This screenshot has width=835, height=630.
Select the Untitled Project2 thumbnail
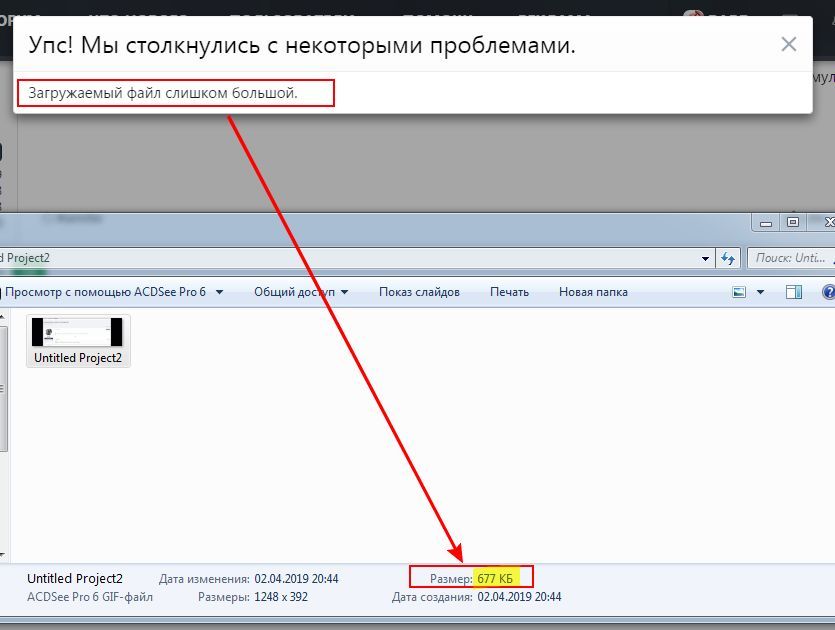78,341
